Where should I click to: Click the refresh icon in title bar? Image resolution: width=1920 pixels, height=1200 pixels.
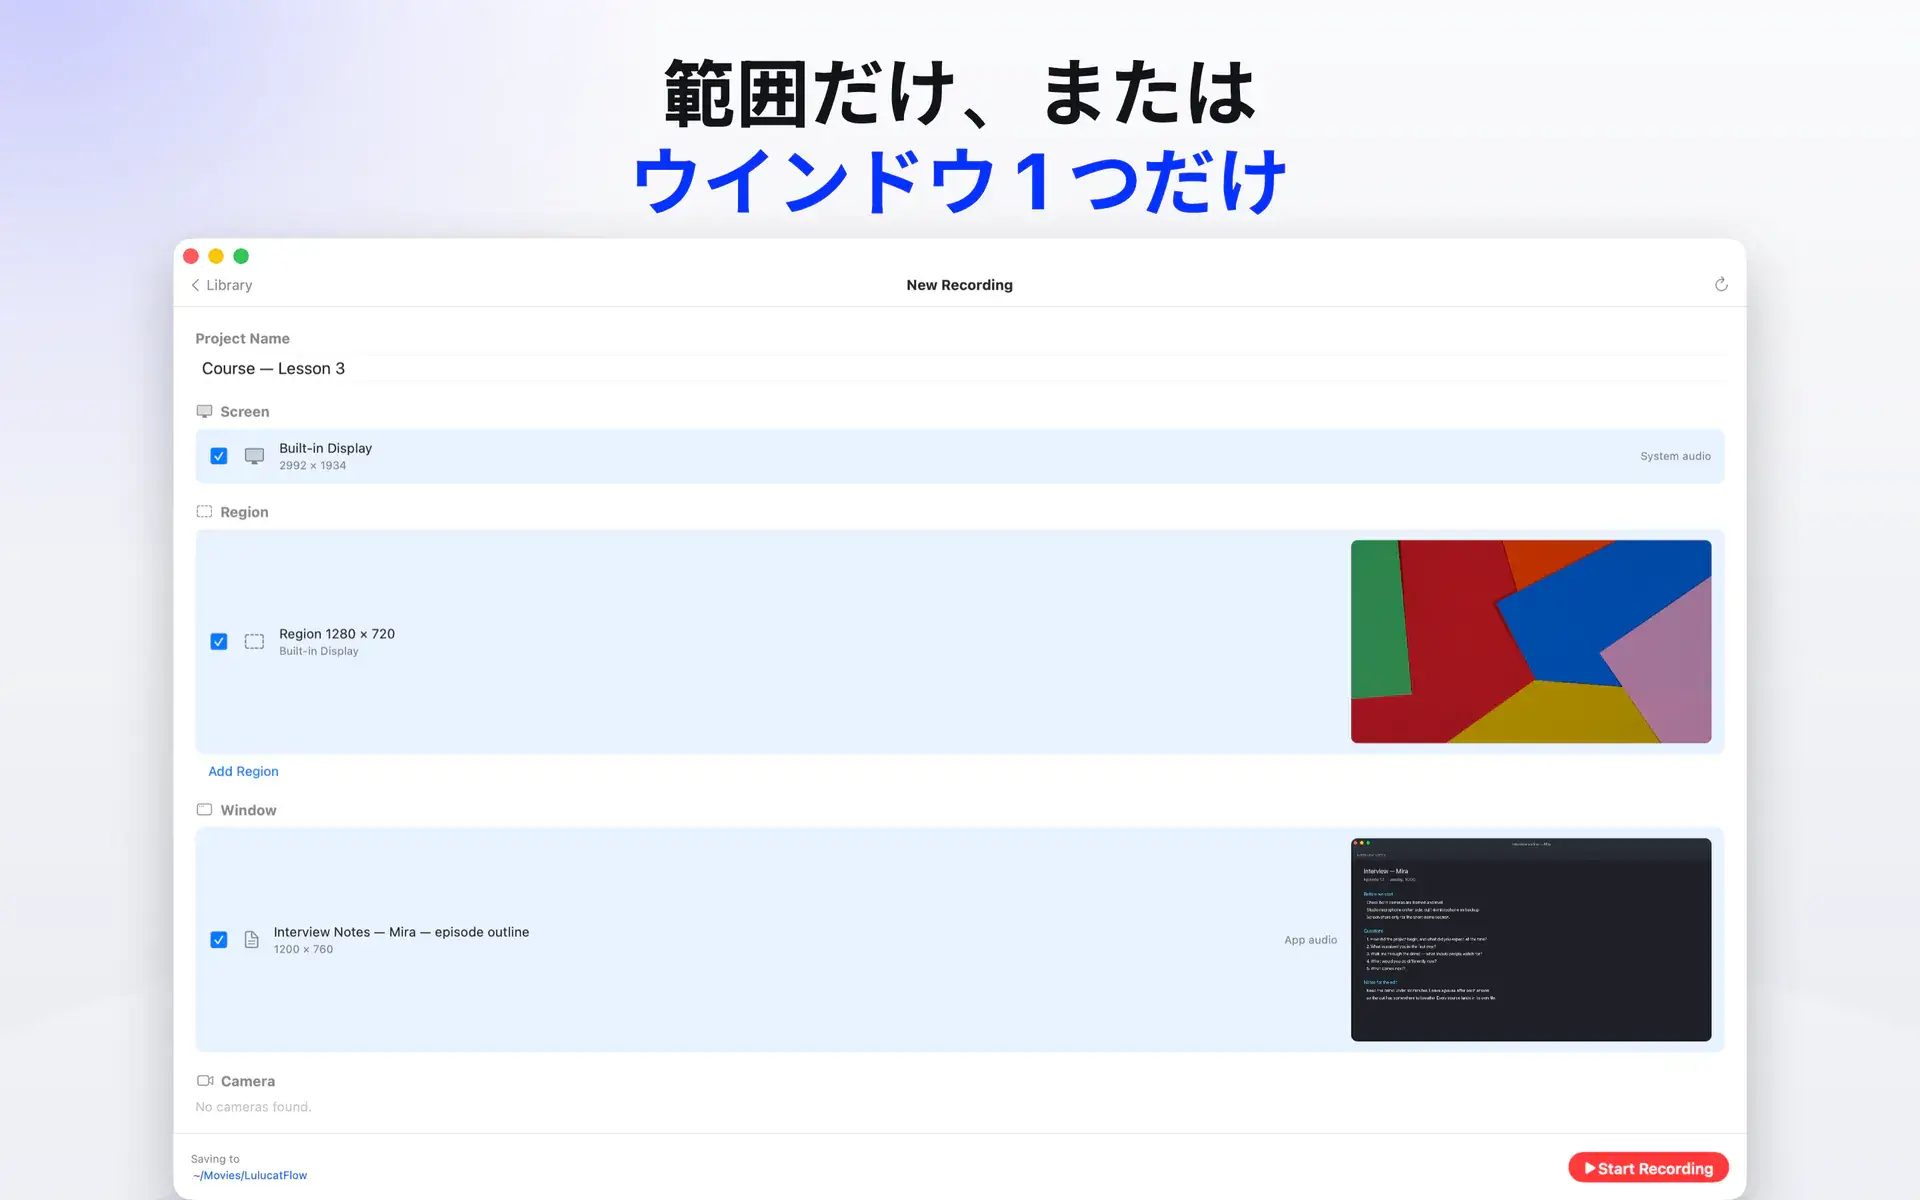tap(1721, 285)
